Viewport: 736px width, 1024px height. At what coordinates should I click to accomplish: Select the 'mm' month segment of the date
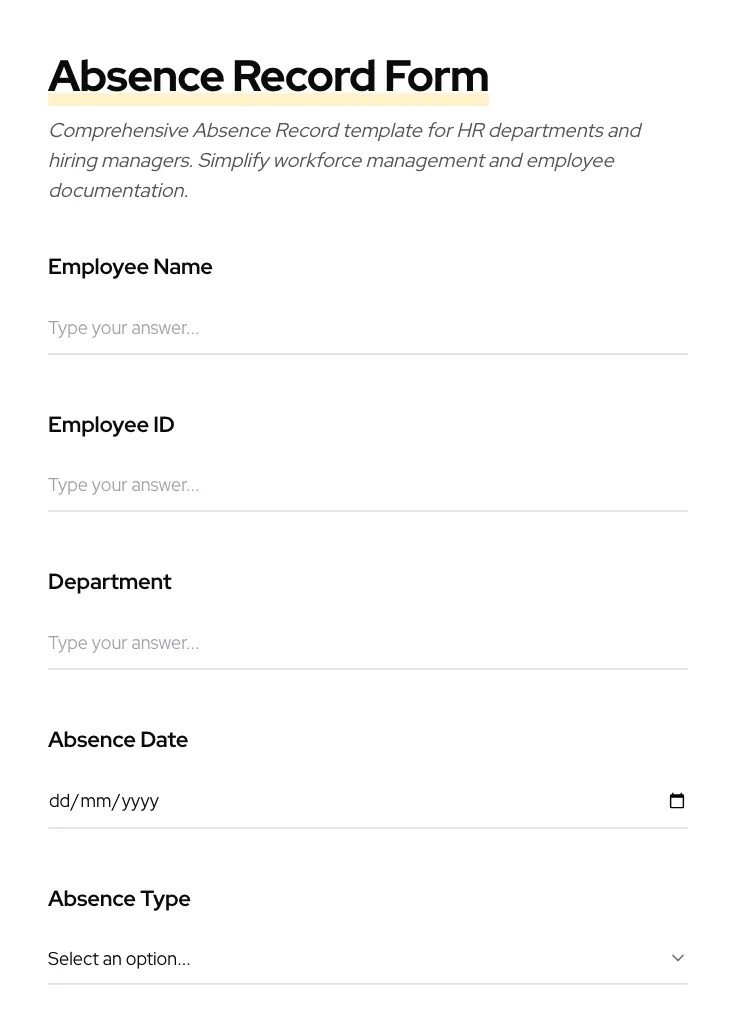point(96,801)
